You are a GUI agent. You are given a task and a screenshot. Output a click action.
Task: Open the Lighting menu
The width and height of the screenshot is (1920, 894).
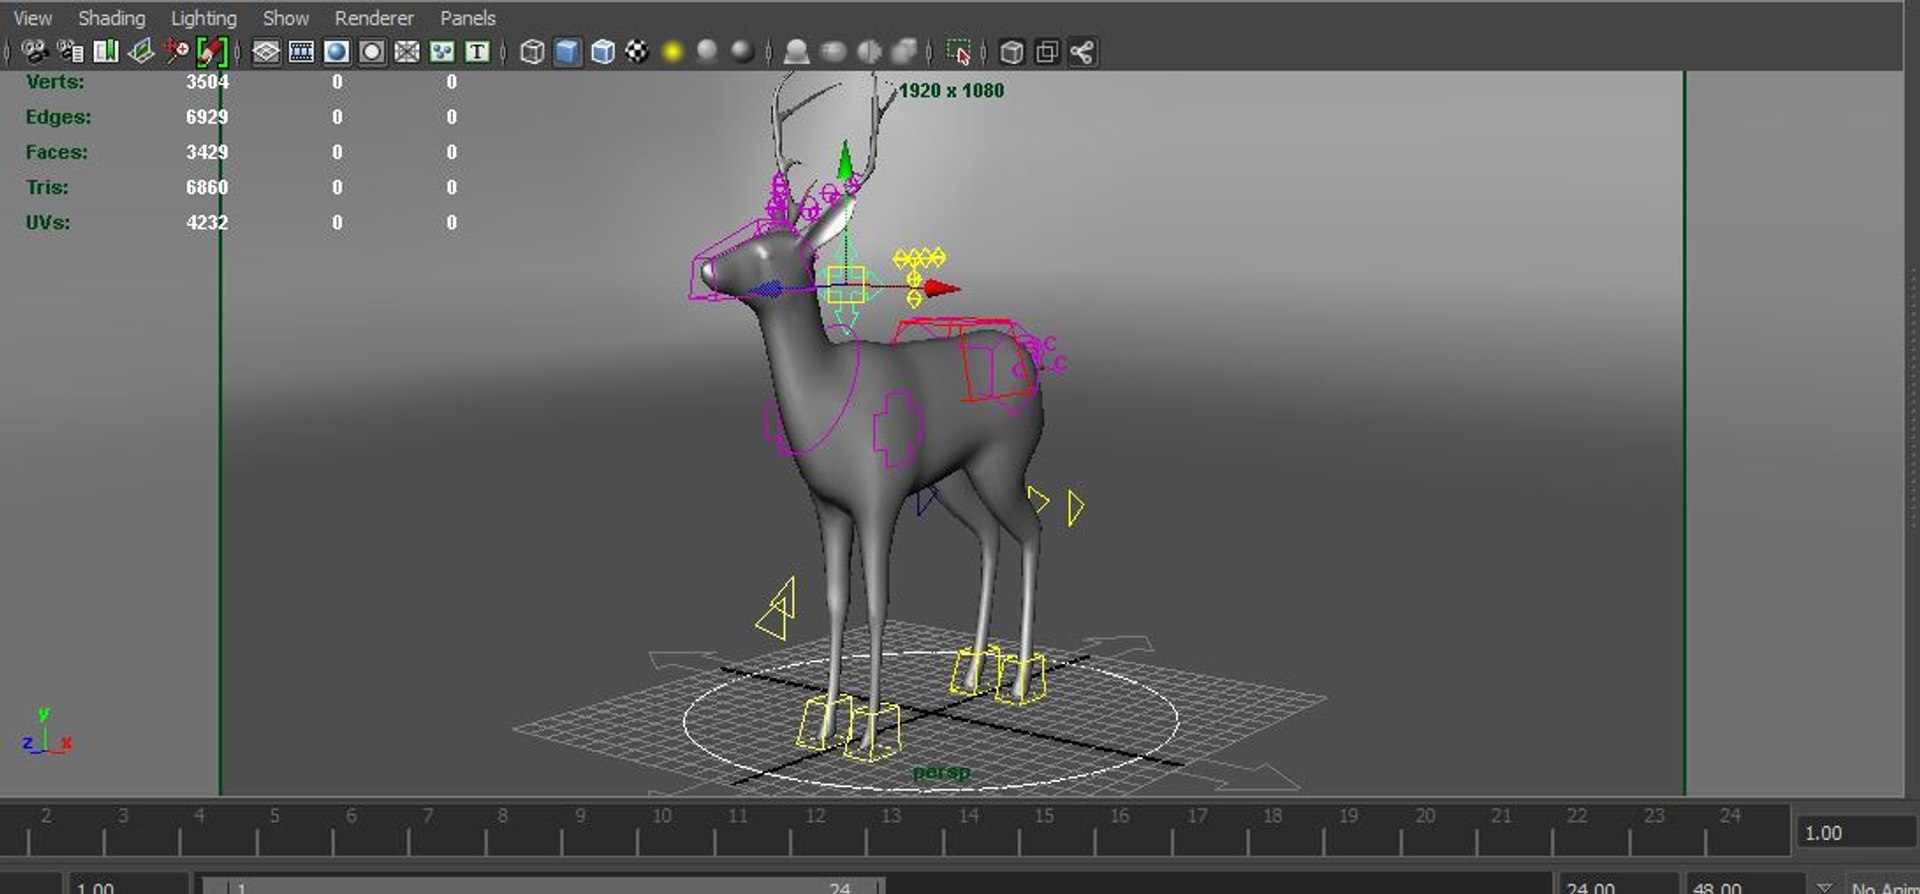(204, 18)
